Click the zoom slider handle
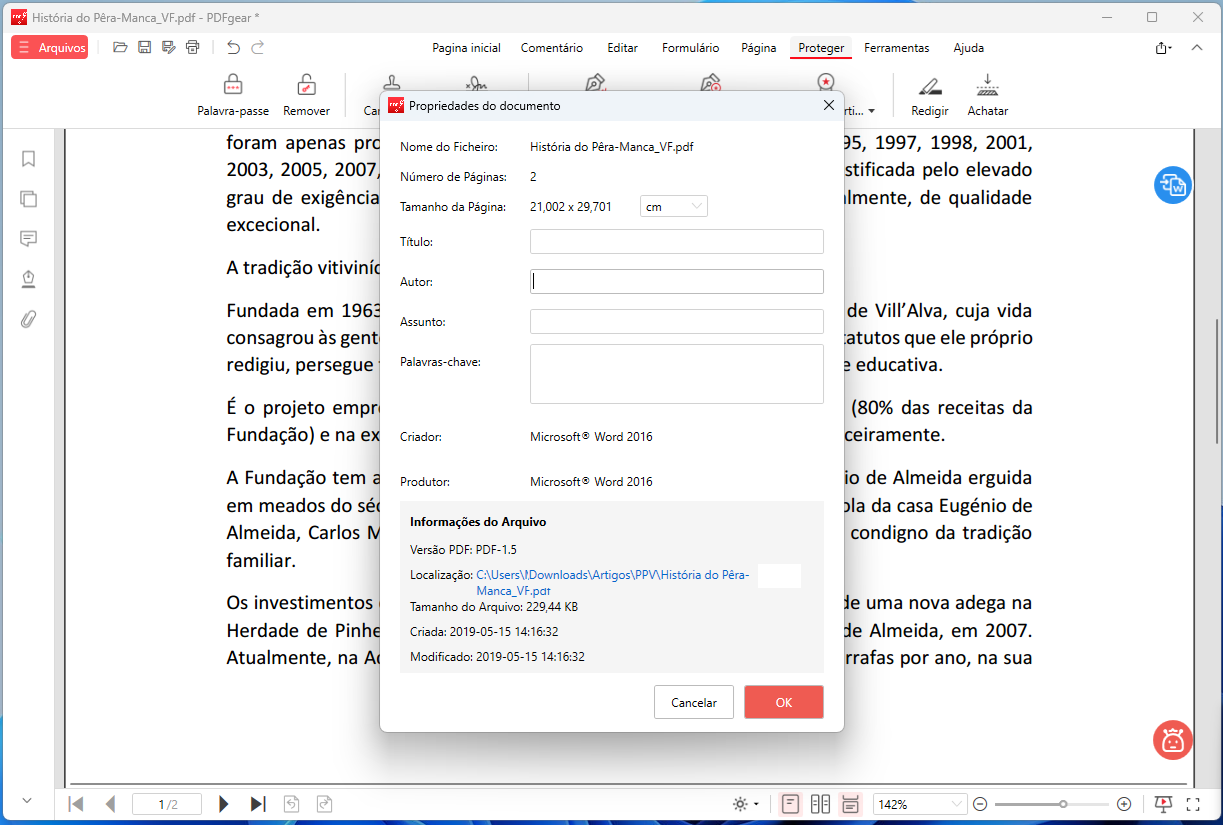Viewport: 1223px width, 825px height. click(1063, 804)
